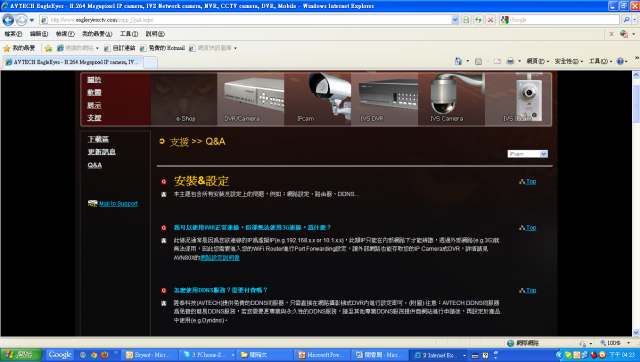Open the 2 Internet Explorer taskbar group

point(439,355)
